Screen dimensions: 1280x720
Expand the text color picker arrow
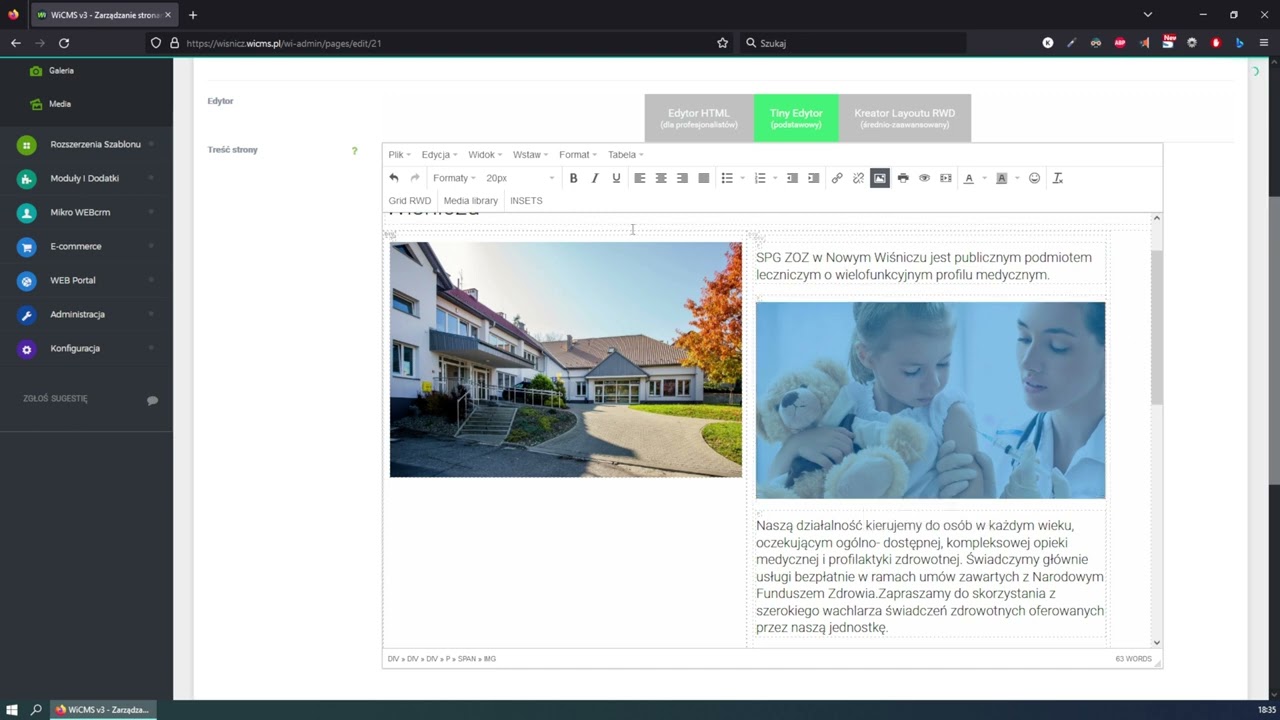coord(984,178)
